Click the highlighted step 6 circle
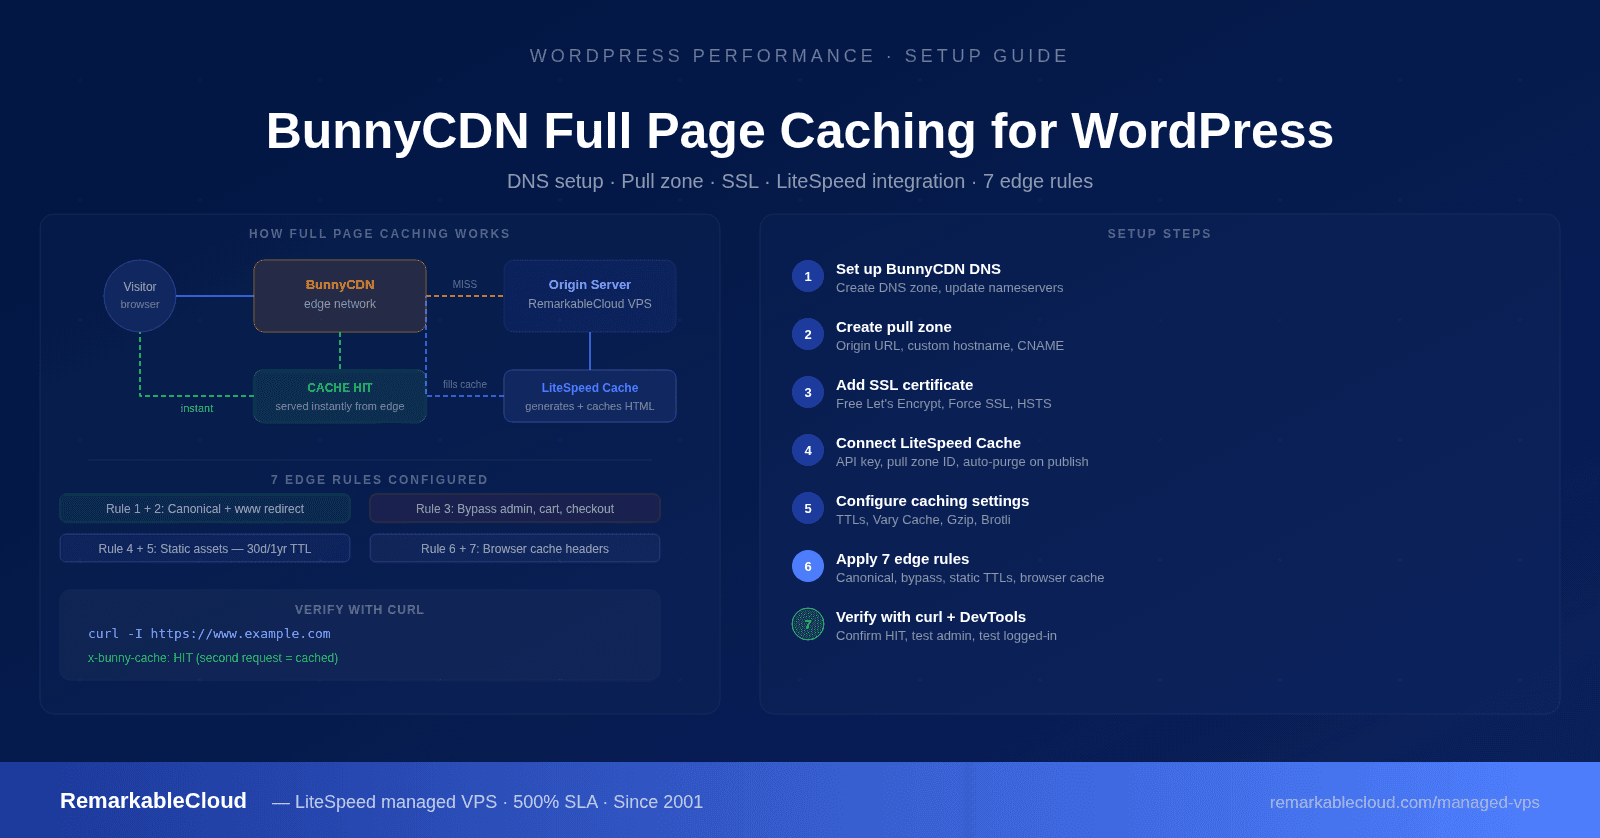 808,566
